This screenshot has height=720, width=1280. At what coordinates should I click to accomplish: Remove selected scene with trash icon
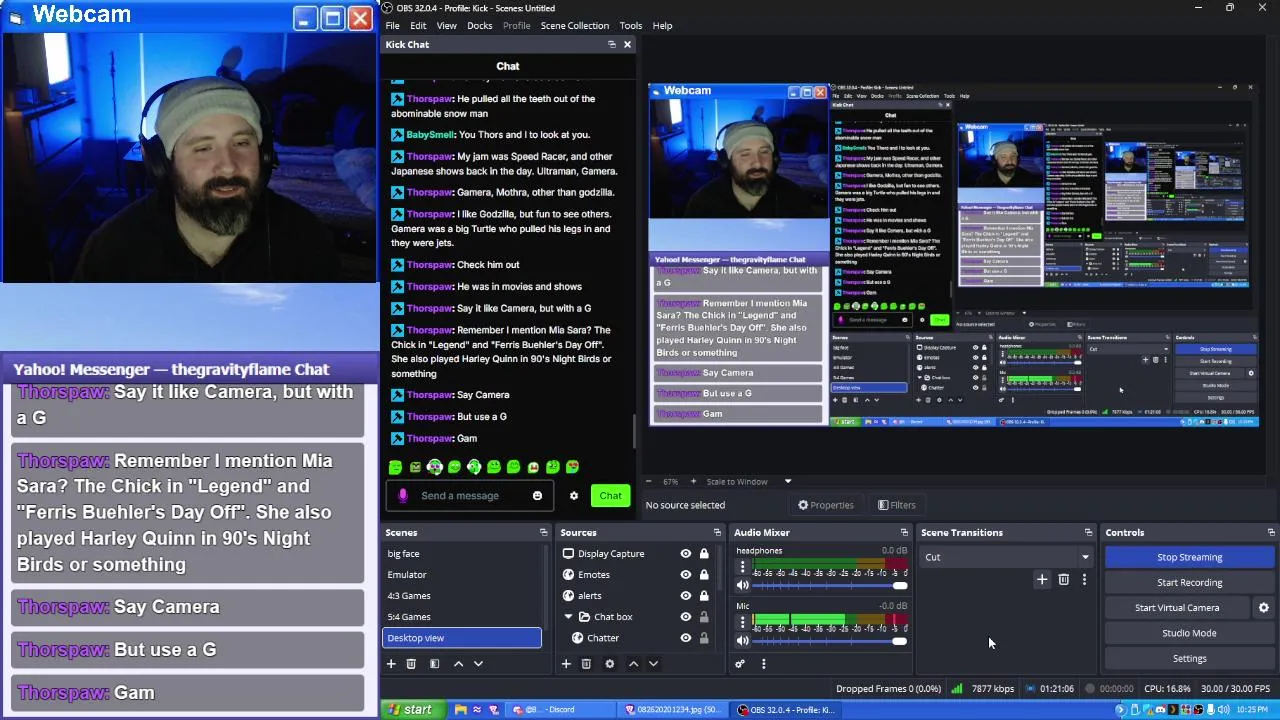point(411,664)
